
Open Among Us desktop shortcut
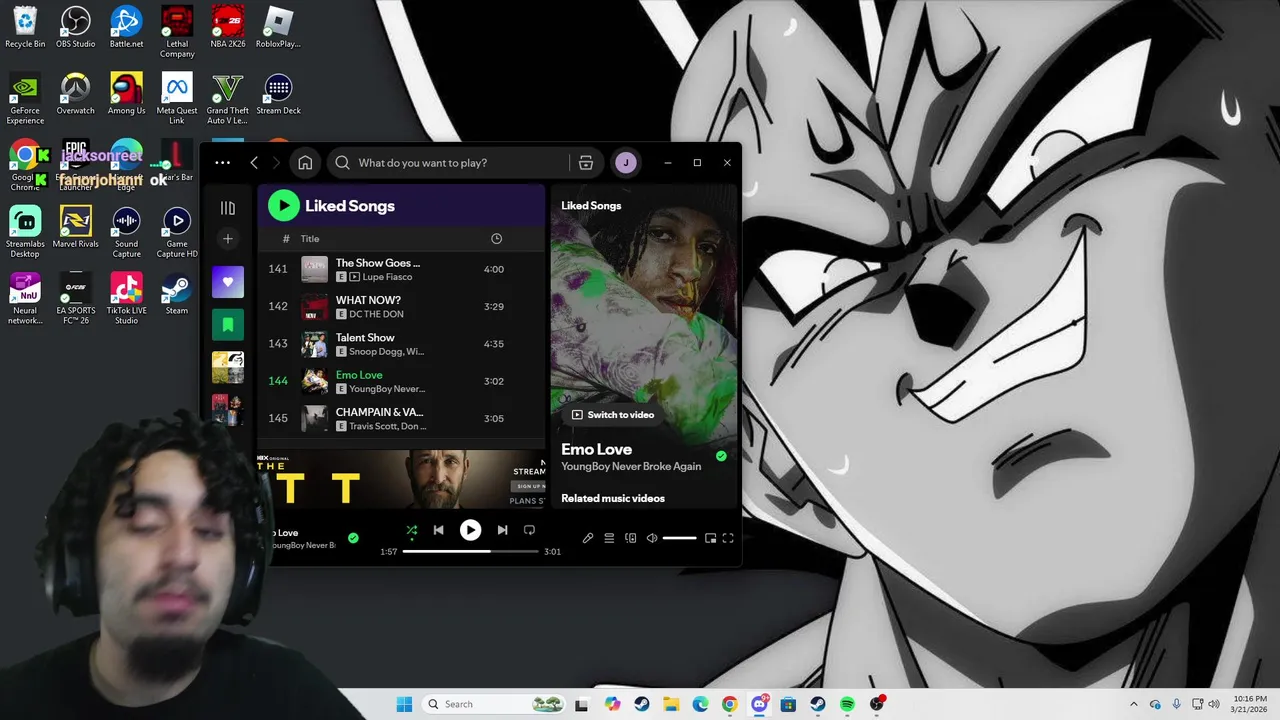[x=126, y=95]
